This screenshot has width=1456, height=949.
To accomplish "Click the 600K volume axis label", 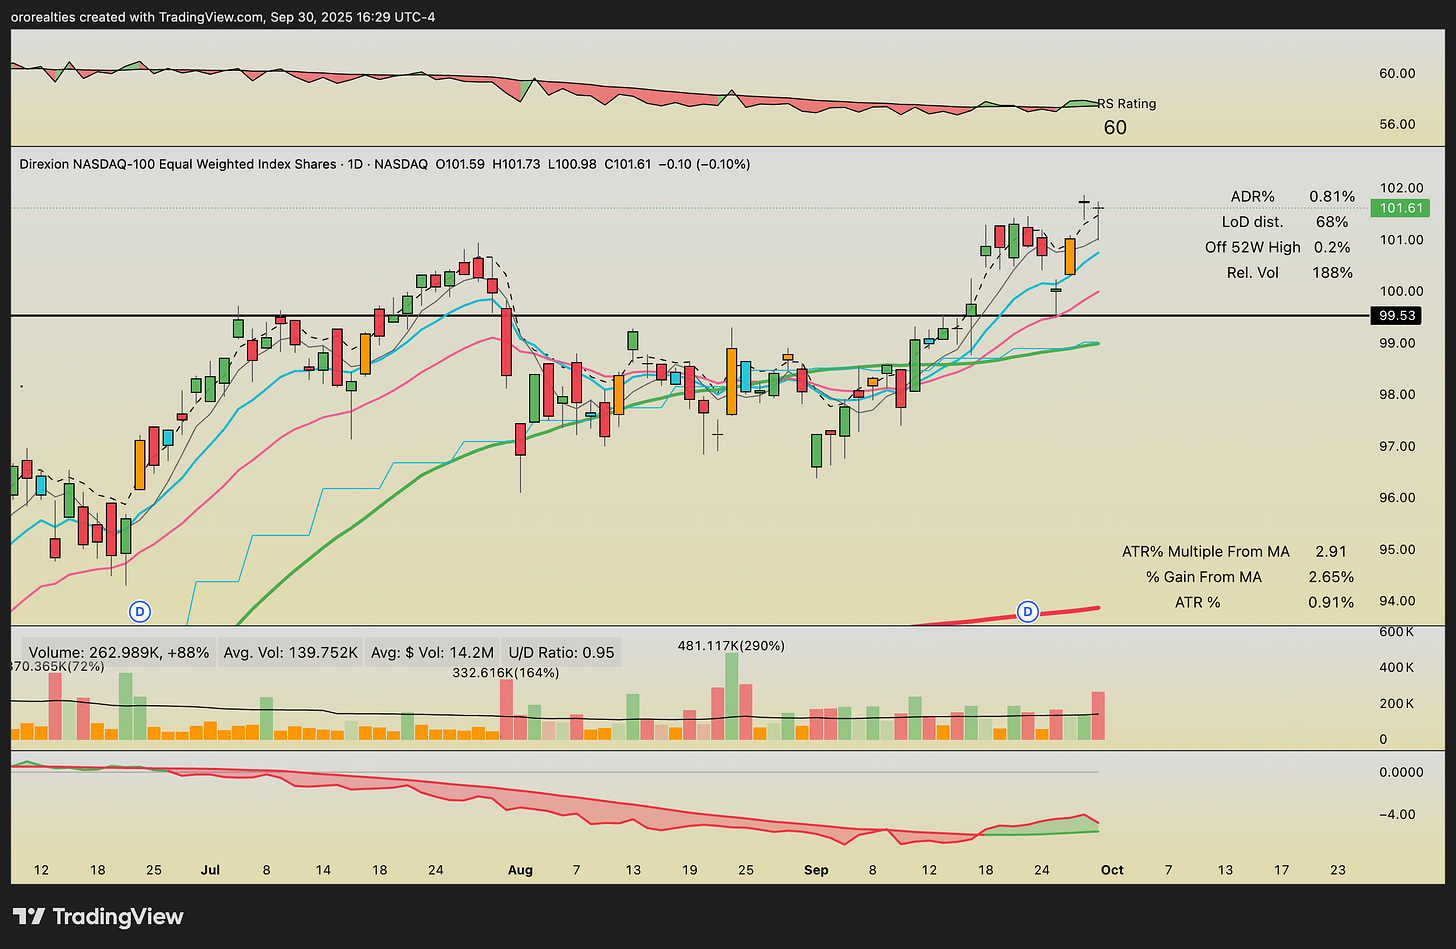I will 1396,632.
